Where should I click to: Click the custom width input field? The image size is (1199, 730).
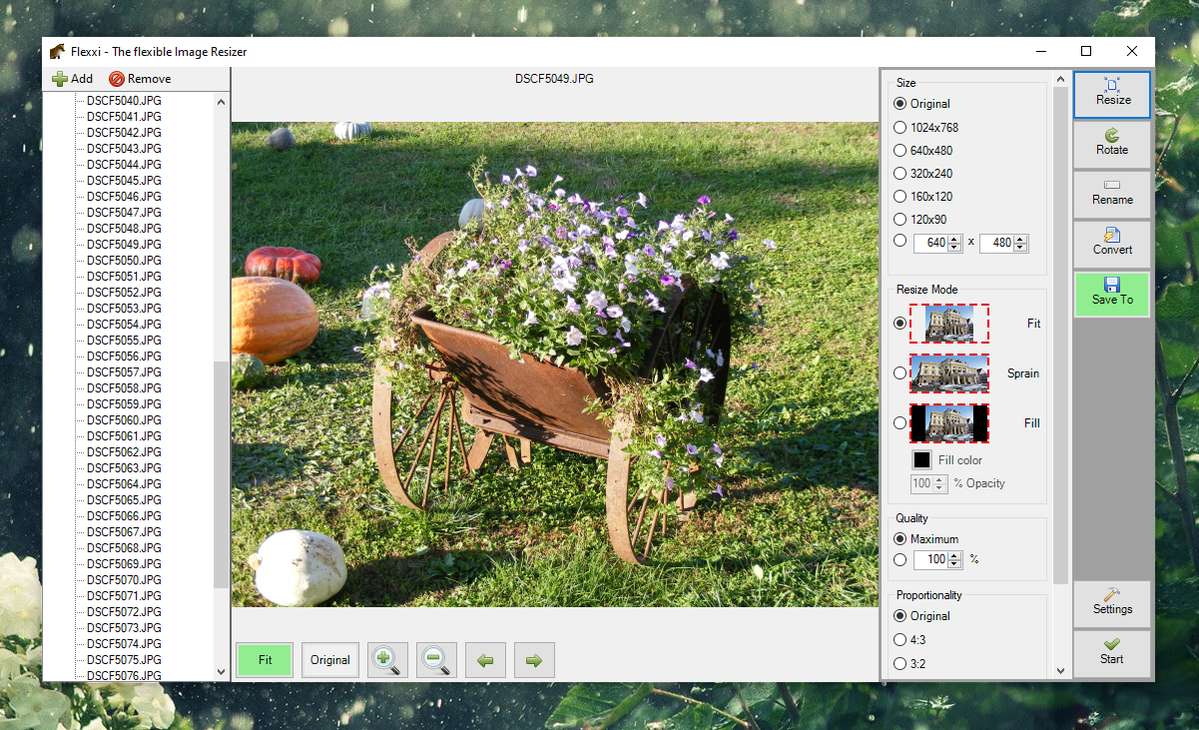(931, 243)
